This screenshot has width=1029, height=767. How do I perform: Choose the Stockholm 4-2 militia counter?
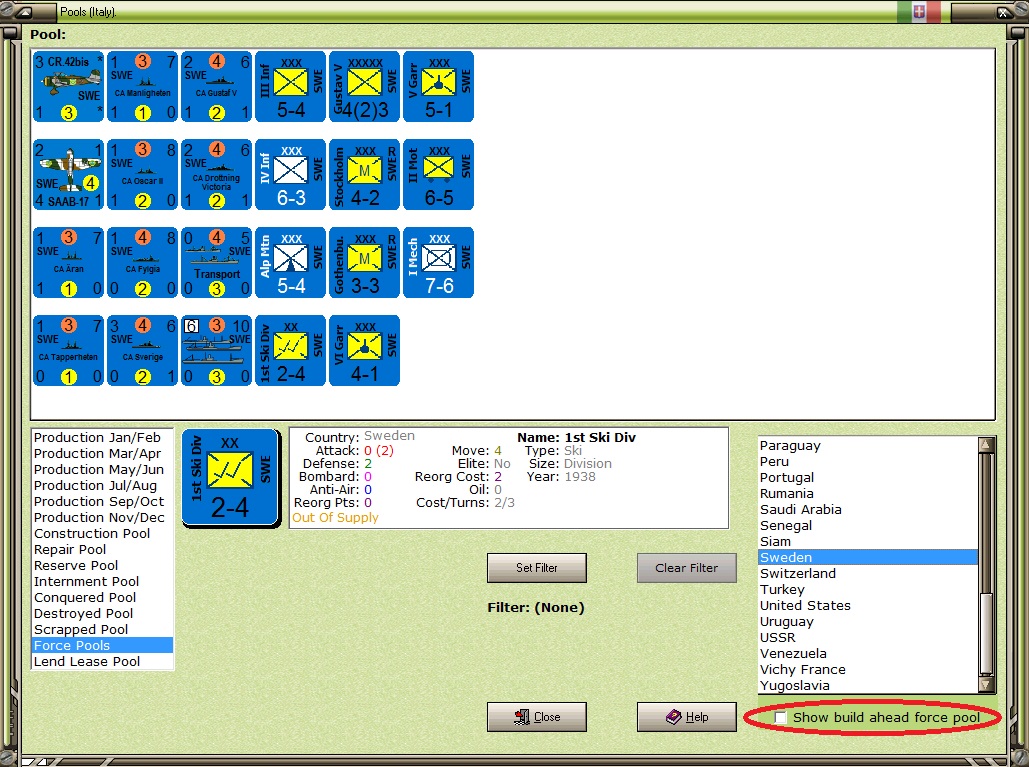tap(365, 175)
